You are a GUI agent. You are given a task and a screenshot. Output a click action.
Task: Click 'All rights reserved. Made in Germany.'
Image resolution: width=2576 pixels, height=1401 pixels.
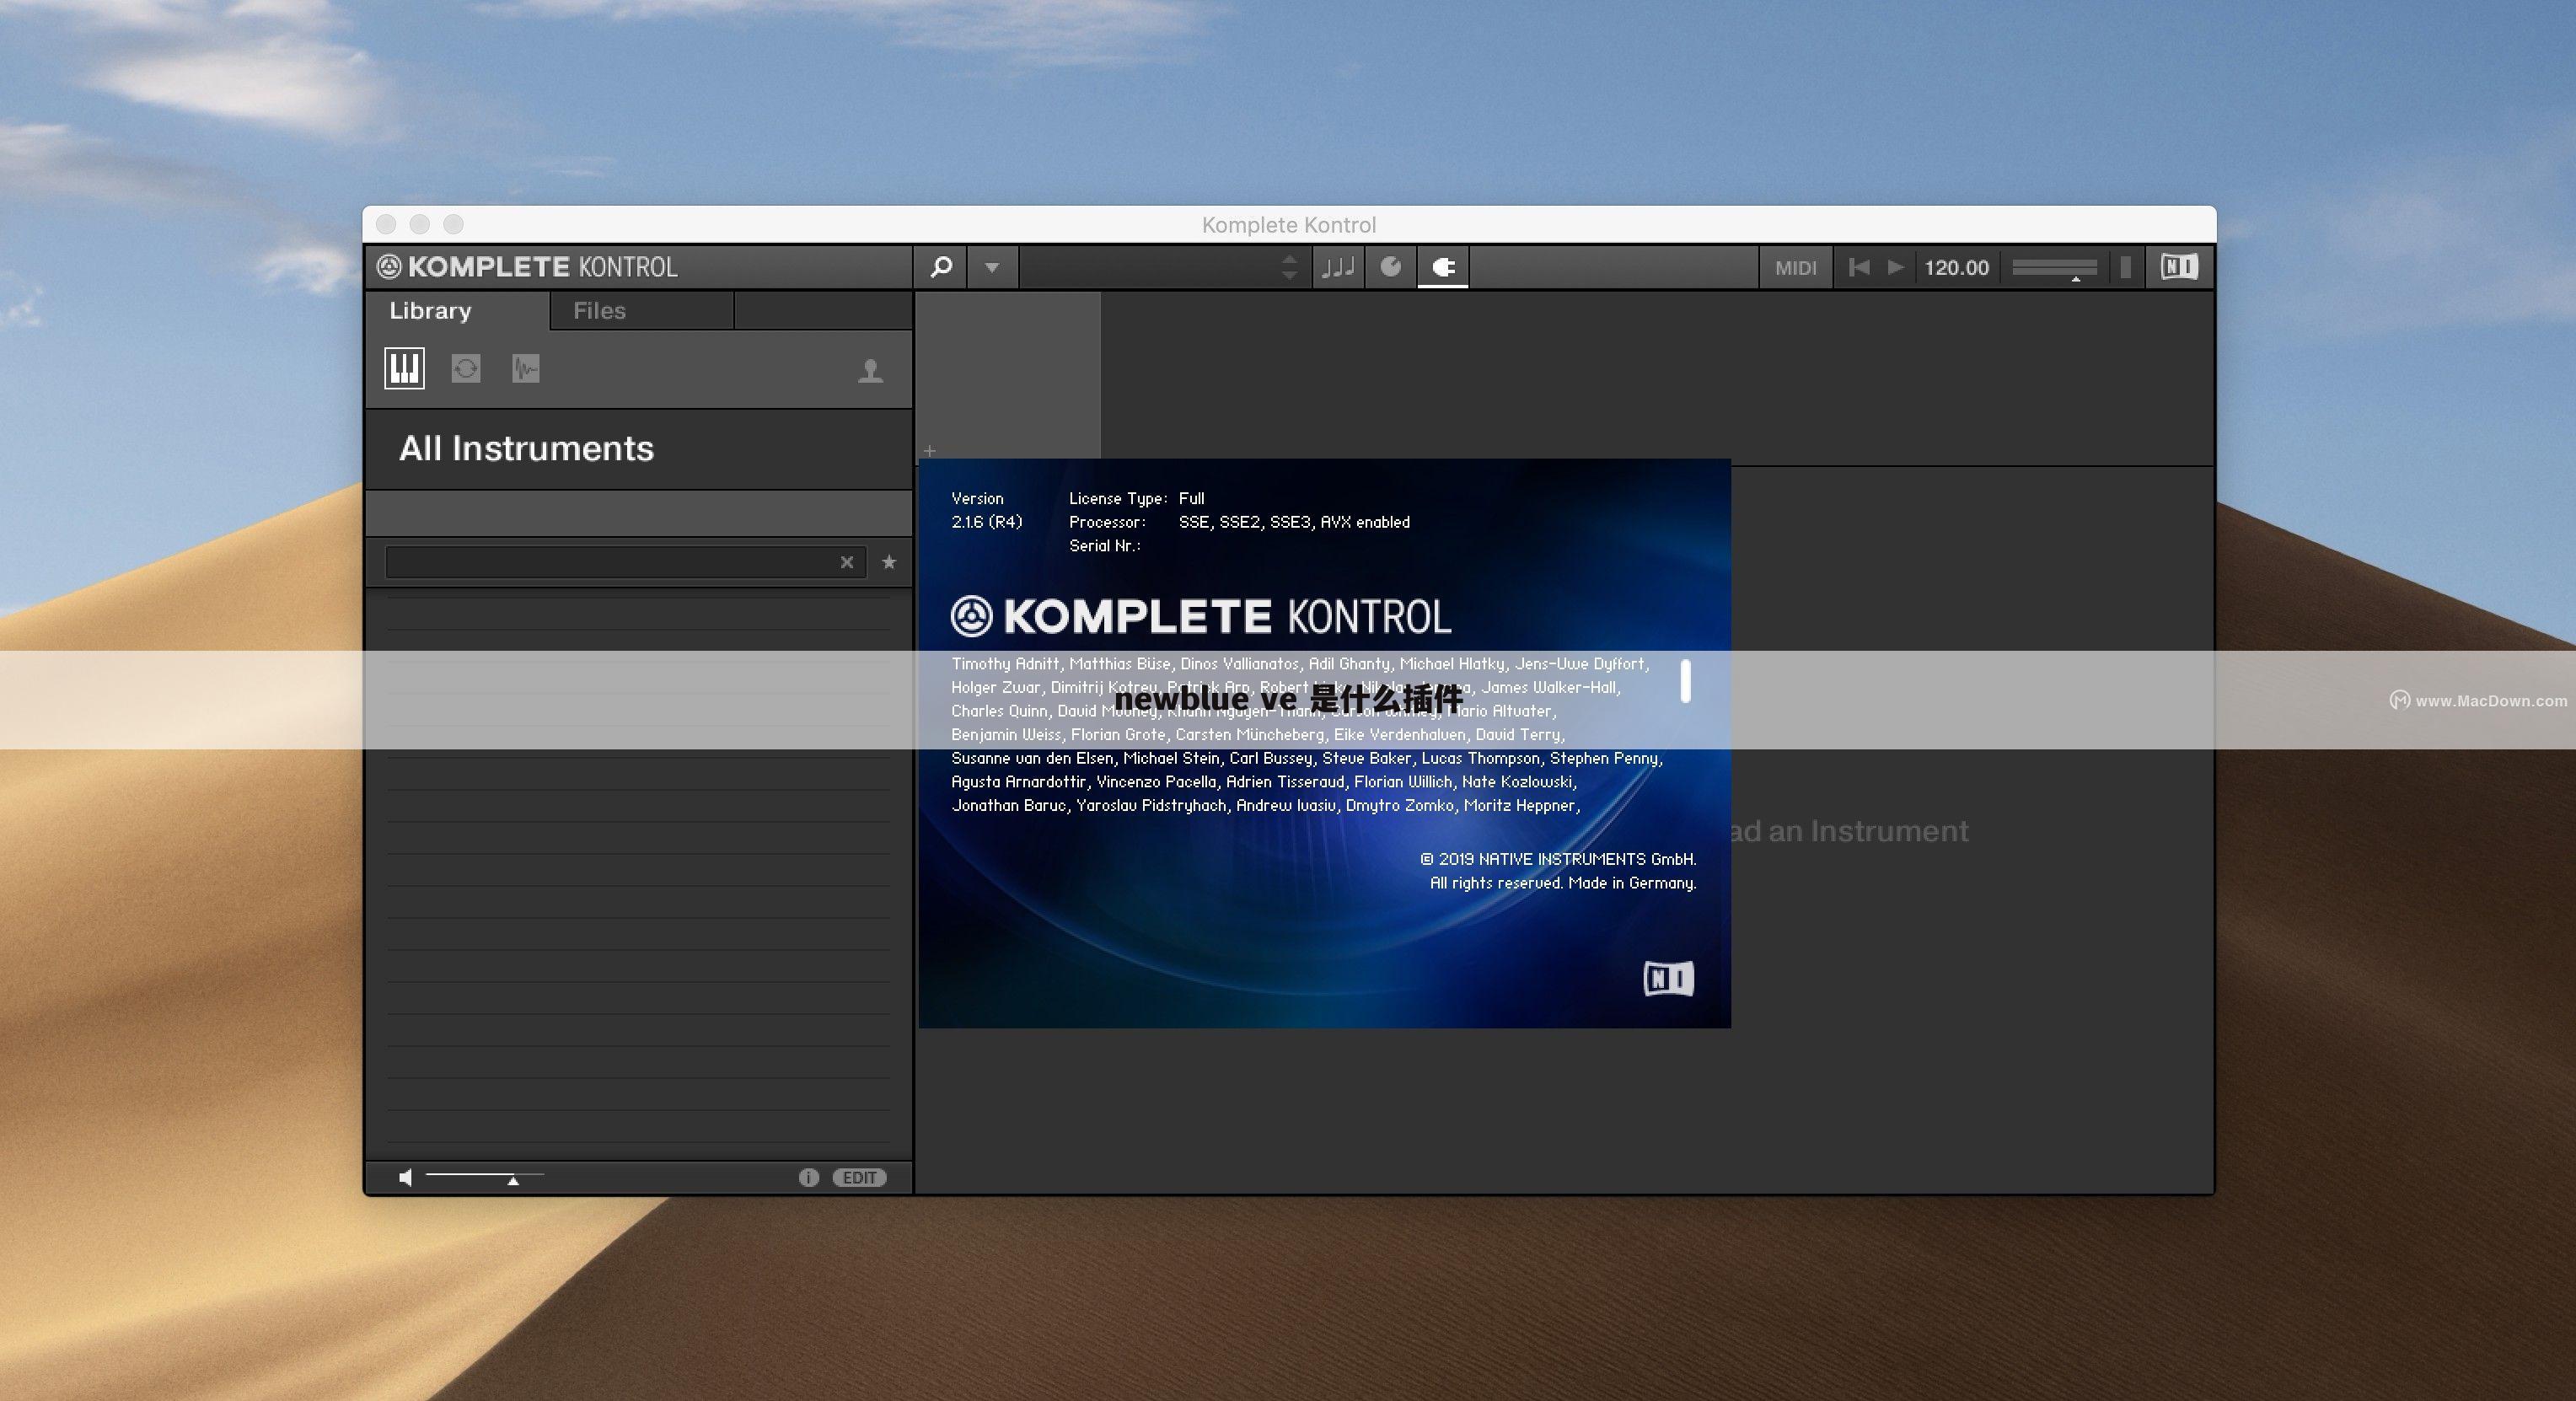click(x=1563, y=883)
